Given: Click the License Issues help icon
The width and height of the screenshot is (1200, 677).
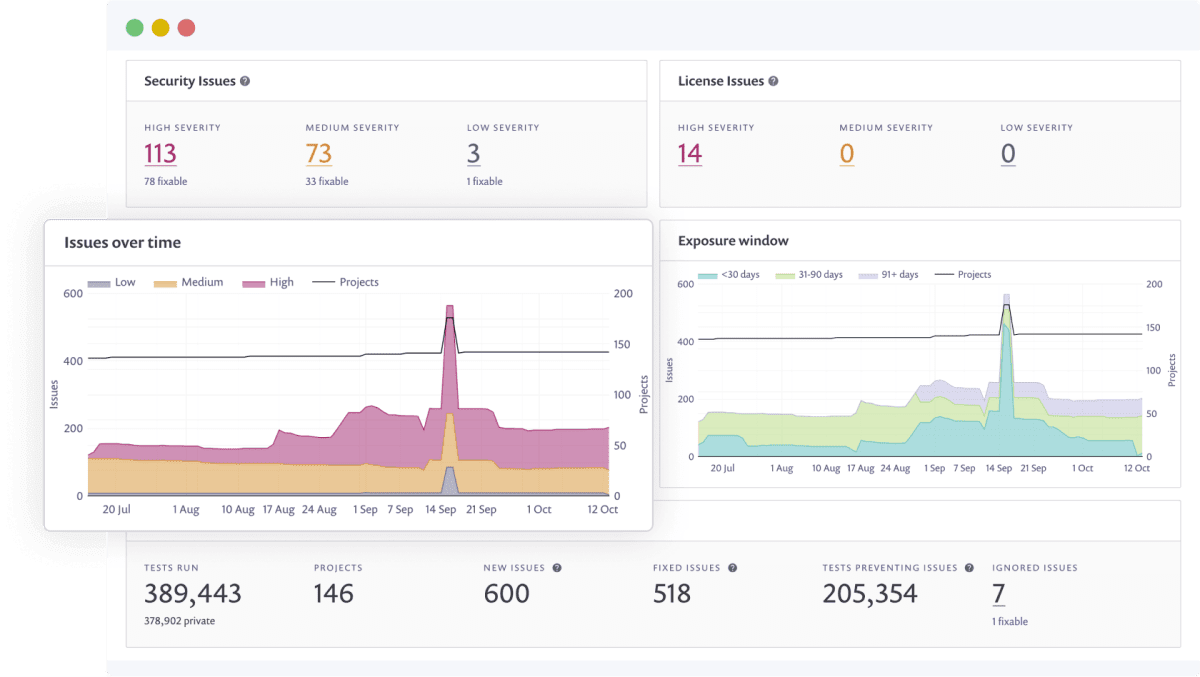Looking at the screenshot, I should [x=773, y=81].
